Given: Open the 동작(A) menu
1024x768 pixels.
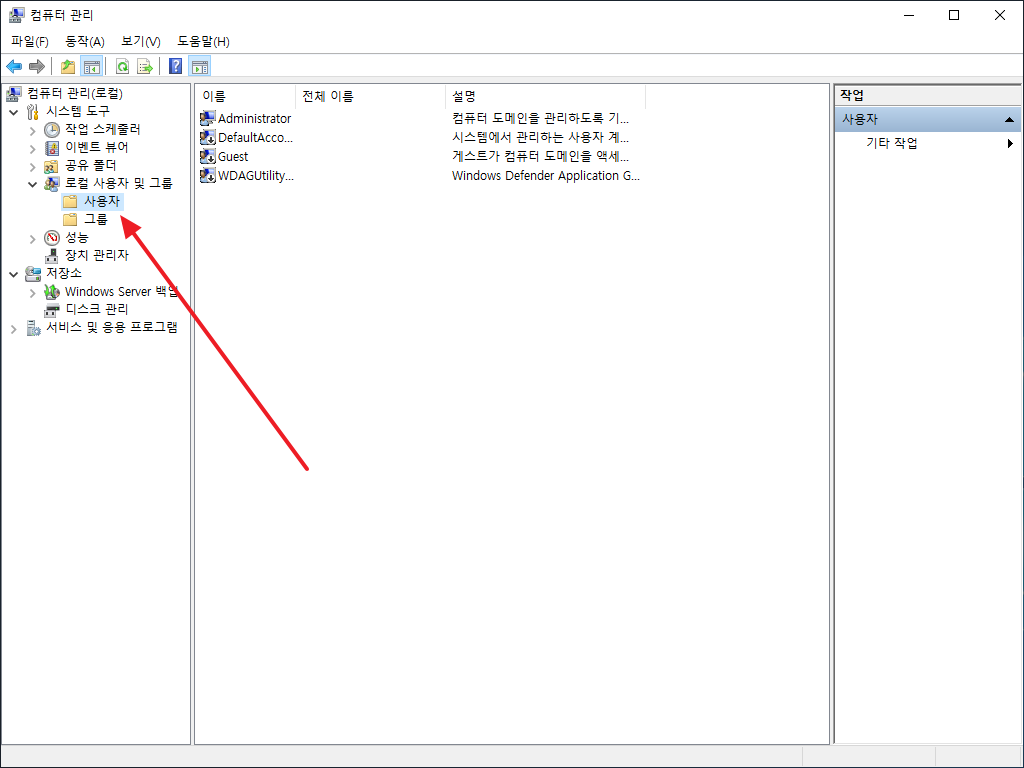Looking at the screenshot, I should 85,41.
